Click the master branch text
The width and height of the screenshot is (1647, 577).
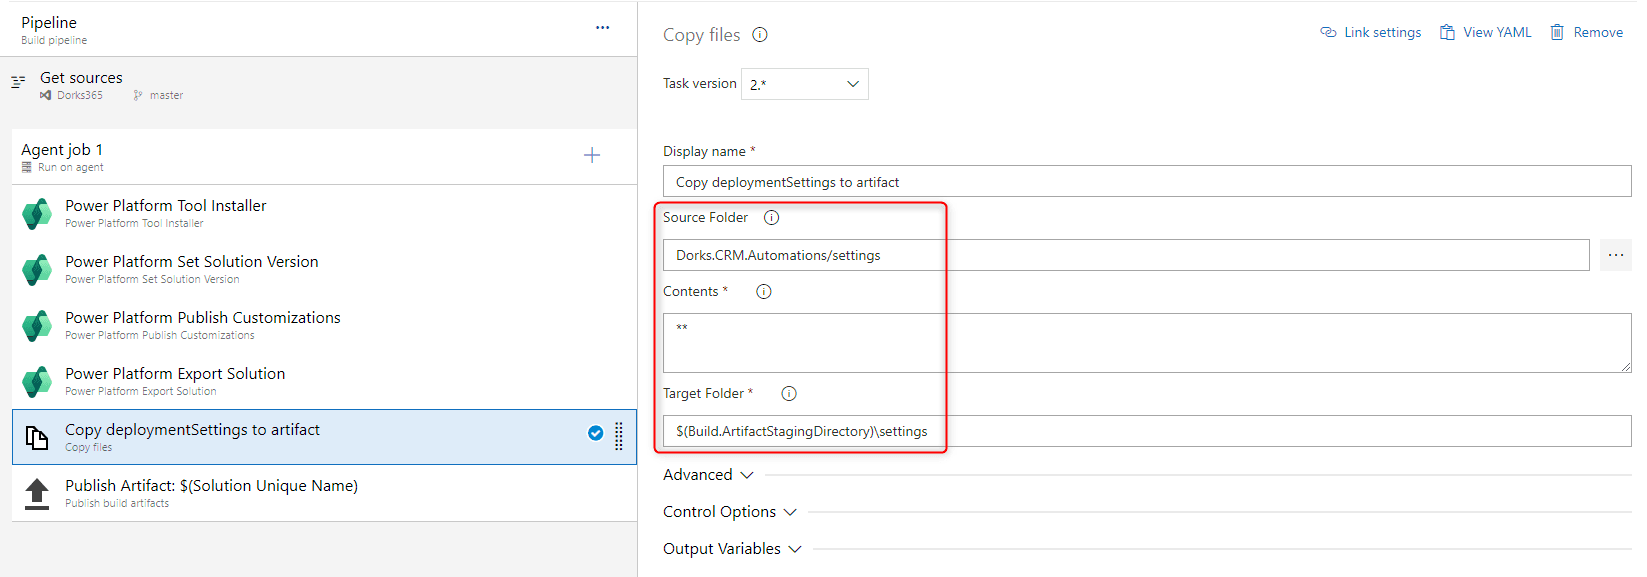166,95
